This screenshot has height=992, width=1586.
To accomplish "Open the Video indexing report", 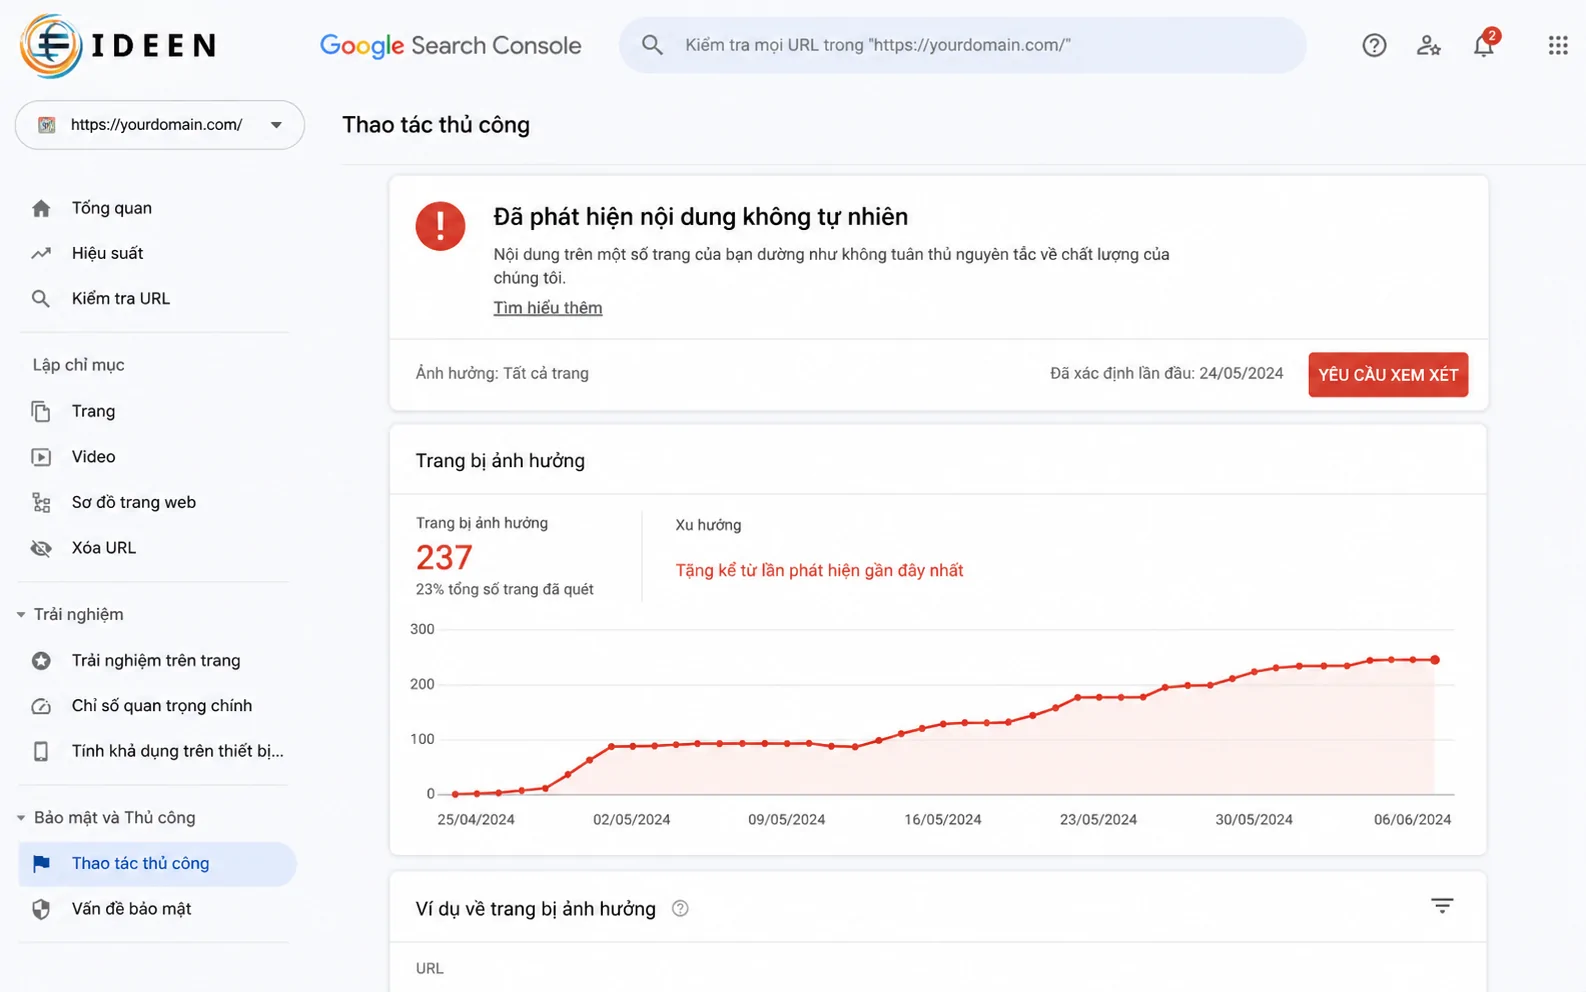I will coord(93,457).
